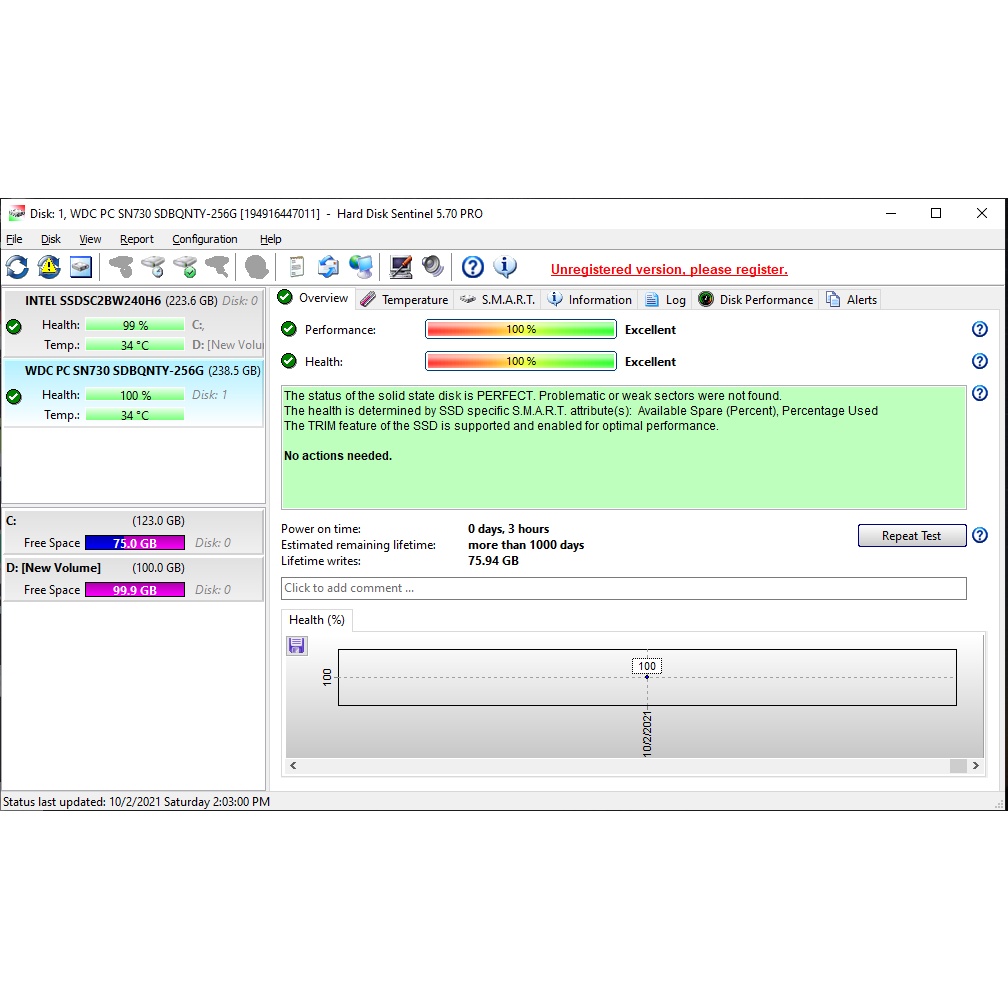Image resolution: width=1008 pixels, height=1008 pixels.
Task: Click the refresh icon in the toolbar
Action: pyautogui.click(x=17, y=267)
